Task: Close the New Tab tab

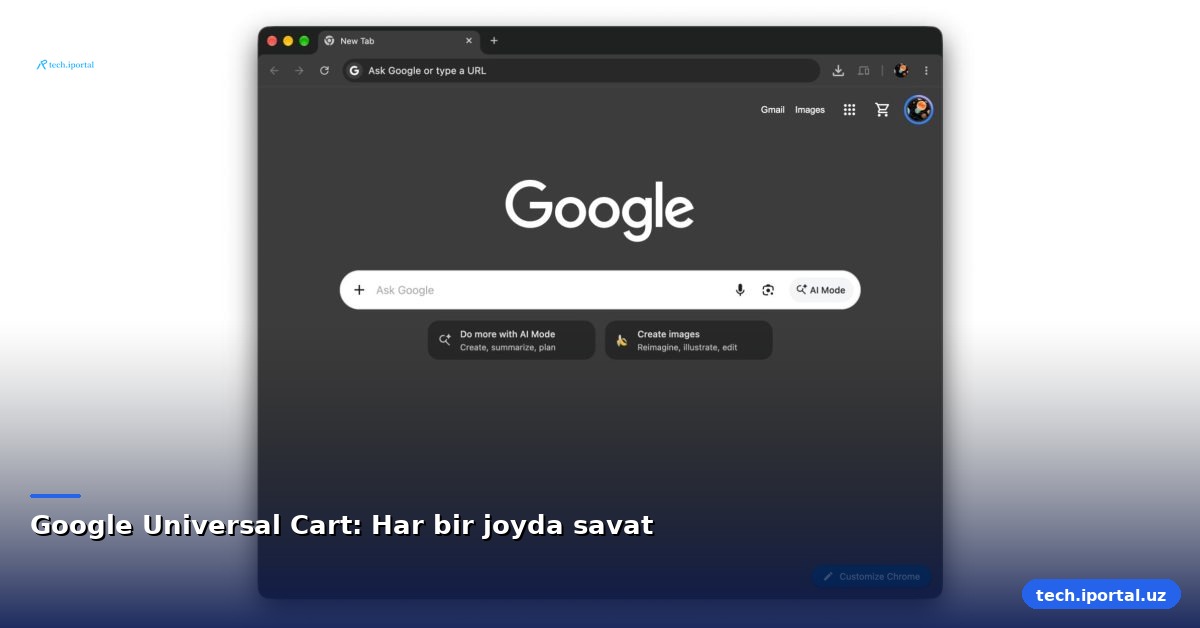Action: [469, 41]
